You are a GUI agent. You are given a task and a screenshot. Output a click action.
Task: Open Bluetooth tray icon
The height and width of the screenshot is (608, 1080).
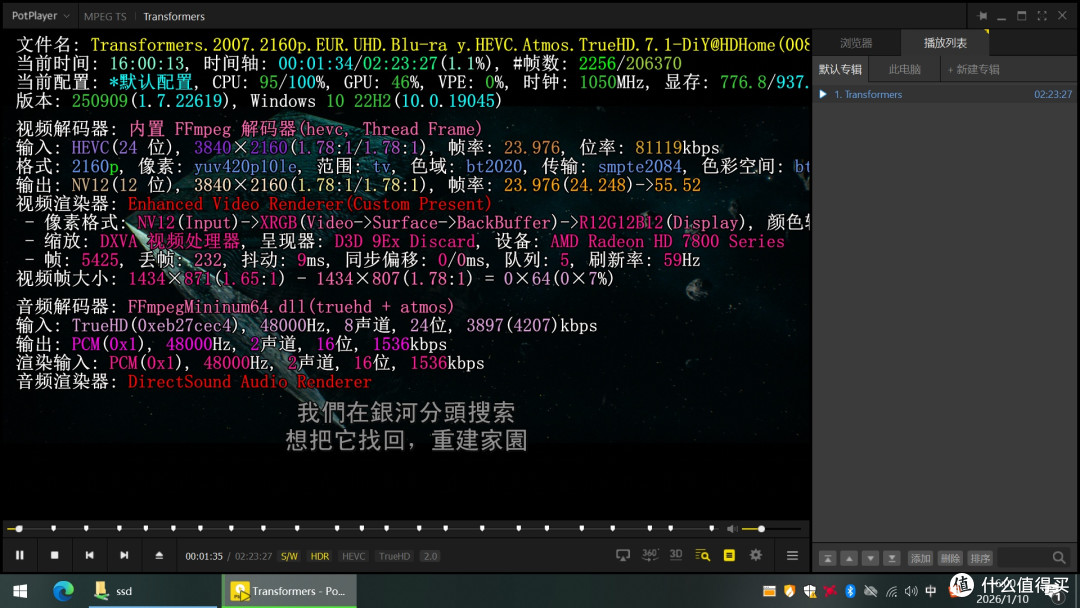[x=850, y=591]
